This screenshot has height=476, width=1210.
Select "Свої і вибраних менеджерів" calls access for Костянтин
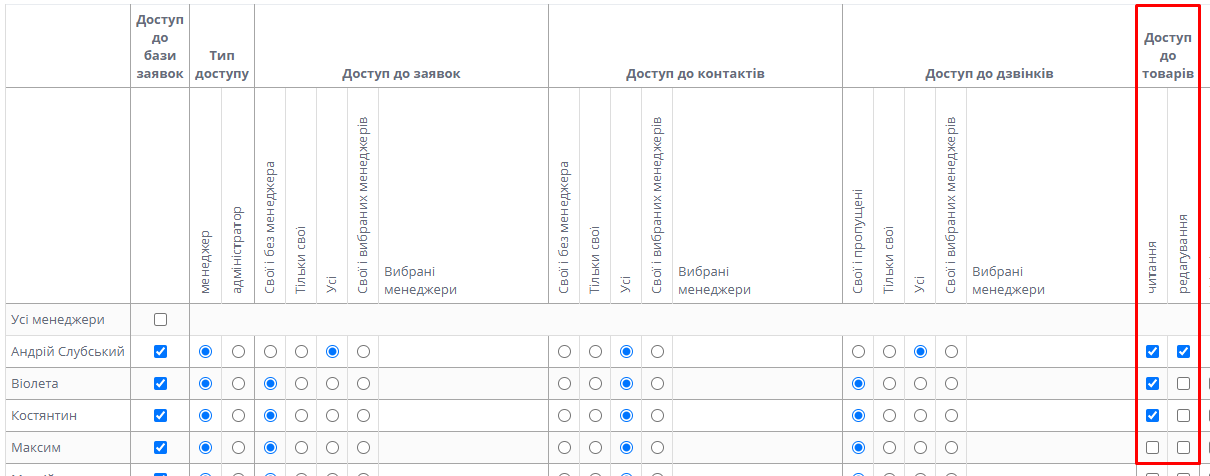951,415
